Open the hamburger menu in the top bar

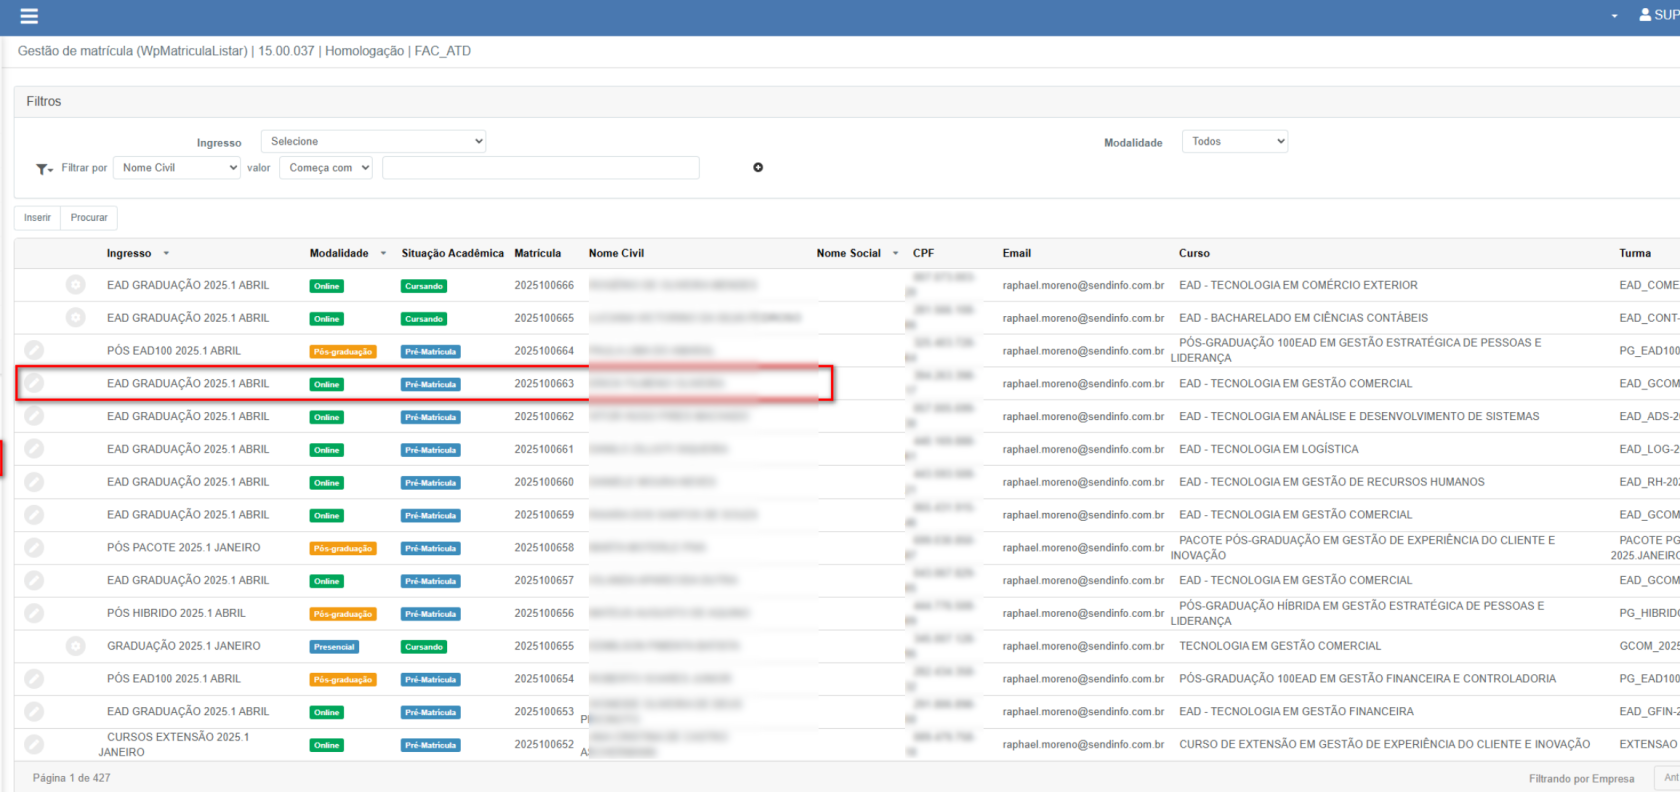29,16
